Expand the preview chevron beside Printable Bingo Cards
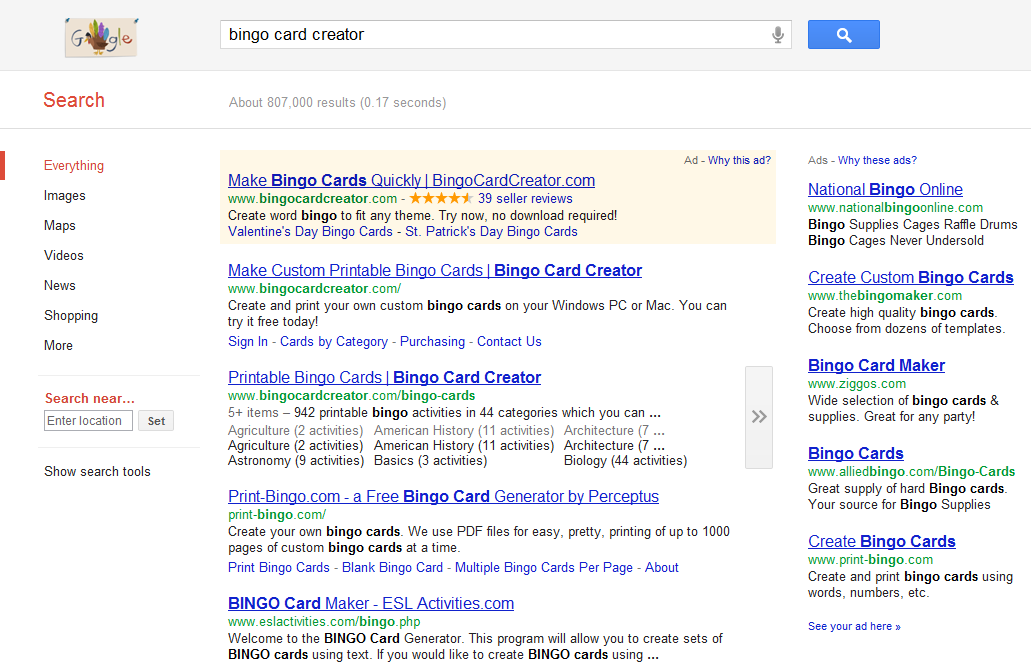This screenshot has width=1031, height=672. click(759, 417)
